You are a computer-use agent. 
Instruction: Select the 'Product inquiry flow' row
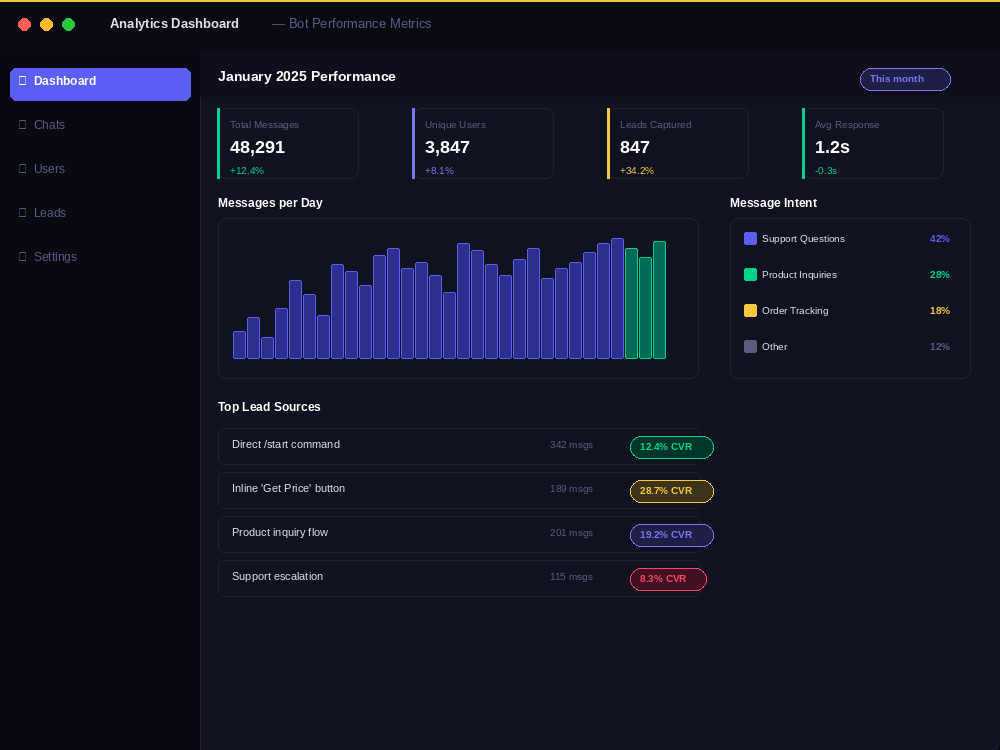459,534
